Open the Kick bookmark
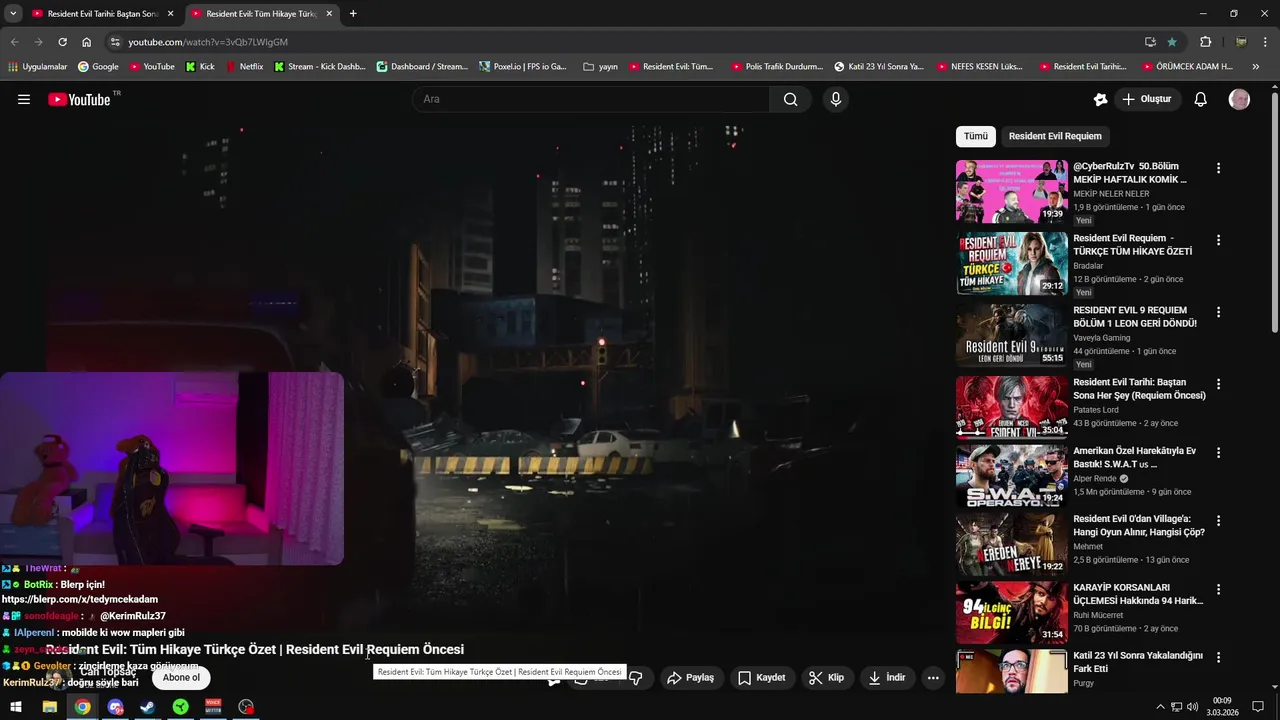Screen dimensions: 1280x720 [x=200, y=67]
